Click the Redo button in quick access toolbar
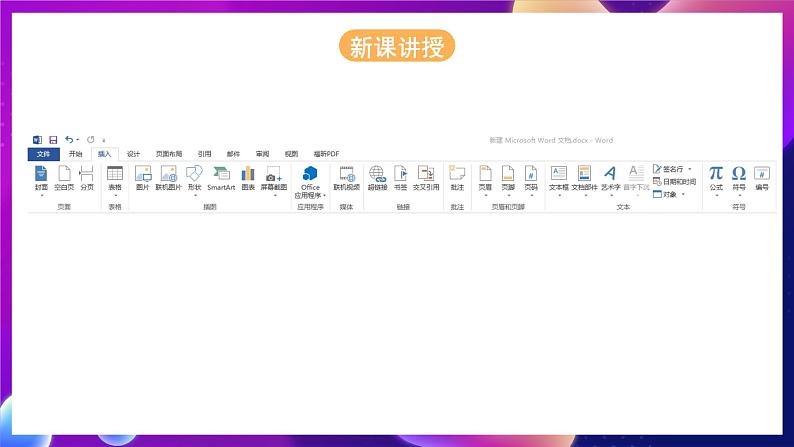The height and width of the screenshot is (447, 794). tap(91, 140)
